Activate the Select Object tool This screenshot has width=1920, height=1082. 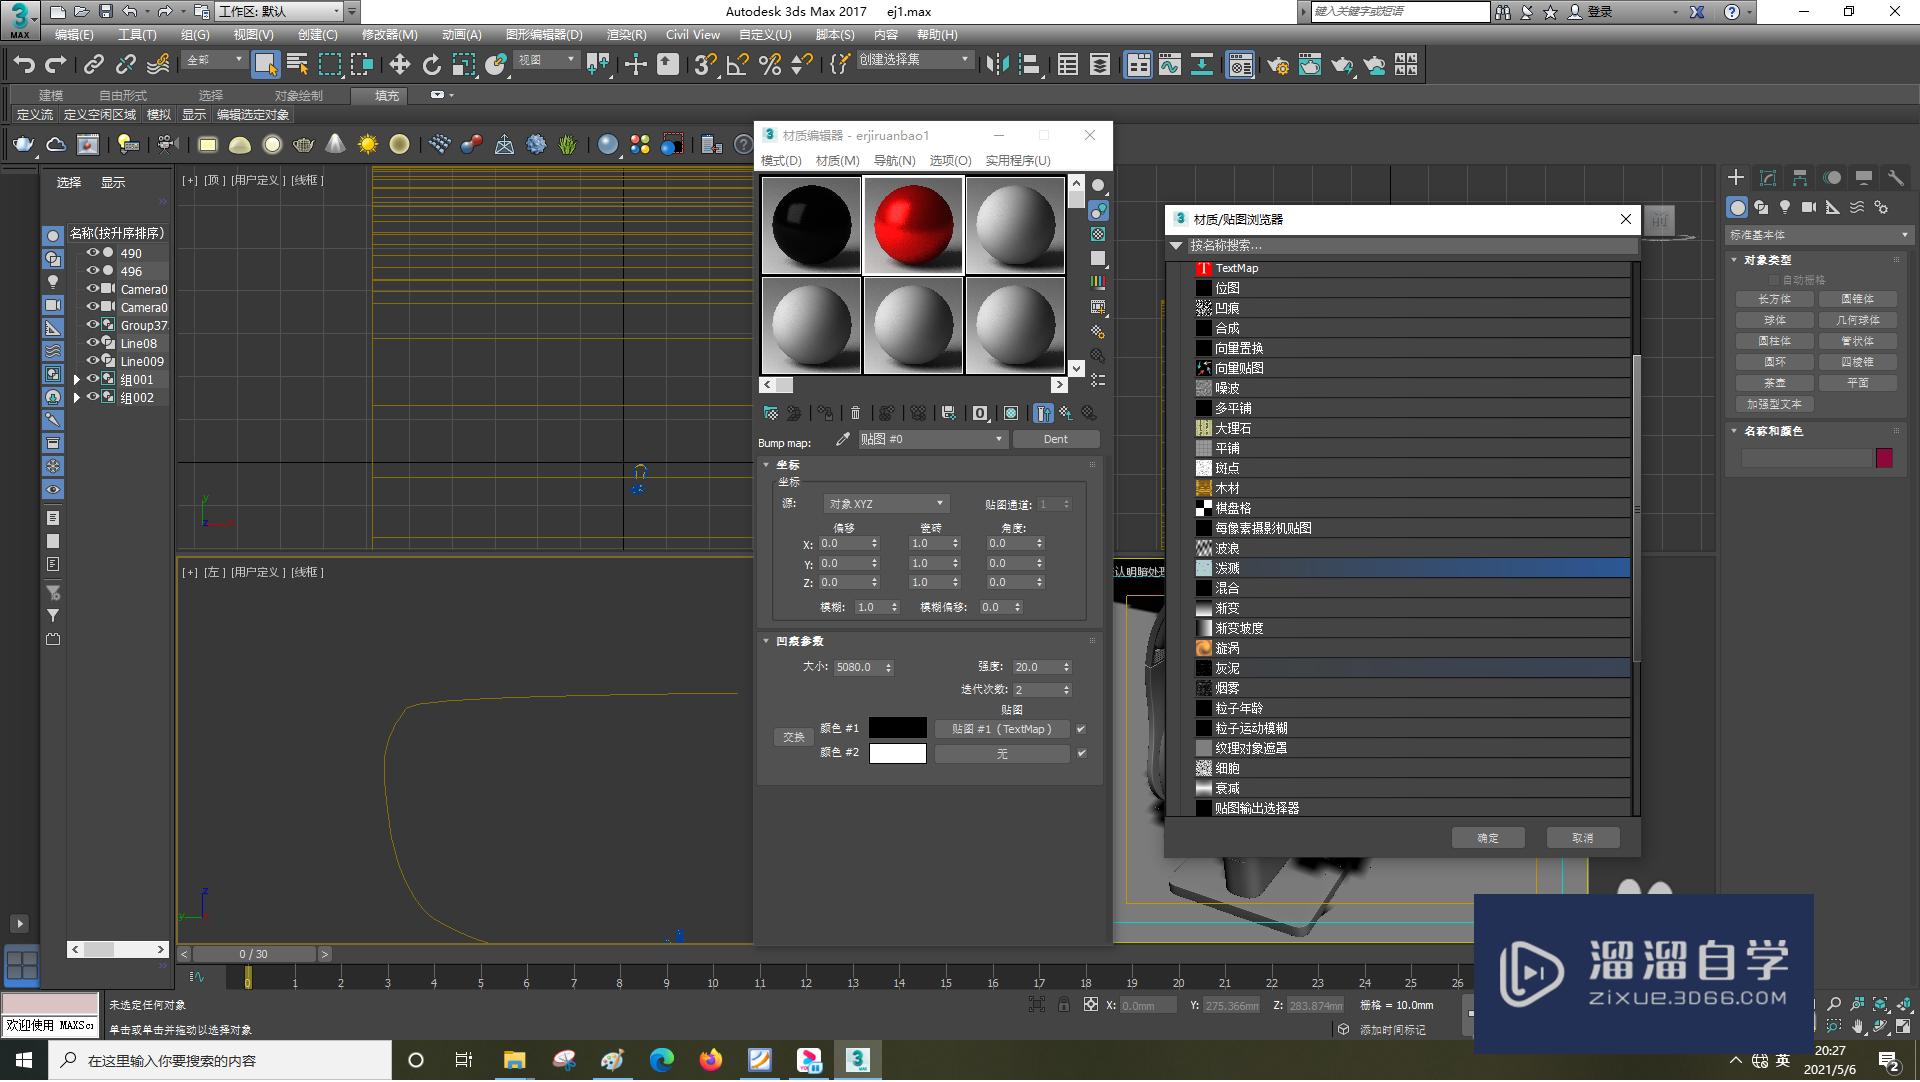pyautogui.click(x=265, y=65)
